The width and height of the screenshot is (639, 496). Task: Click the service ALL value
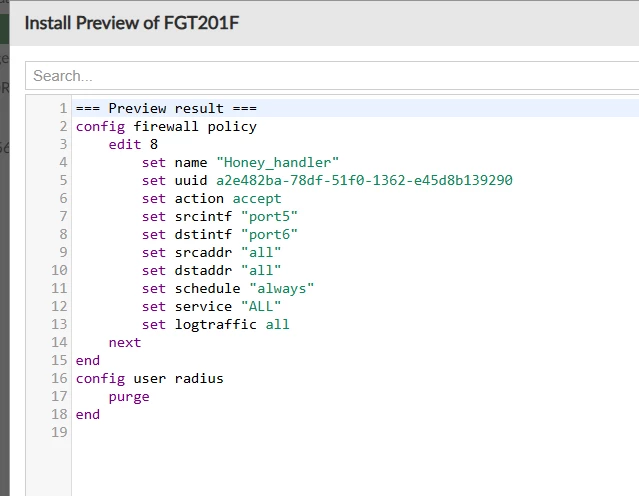pyautogui.click(x=261, y=306)
